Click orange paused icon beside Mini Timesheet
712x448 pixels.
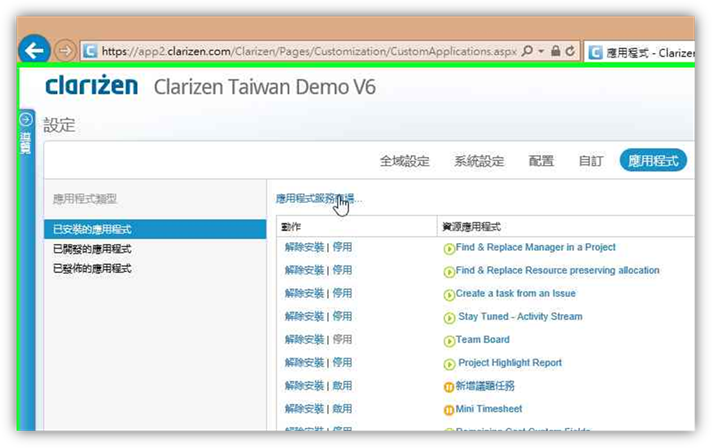[x=449, y=410]
